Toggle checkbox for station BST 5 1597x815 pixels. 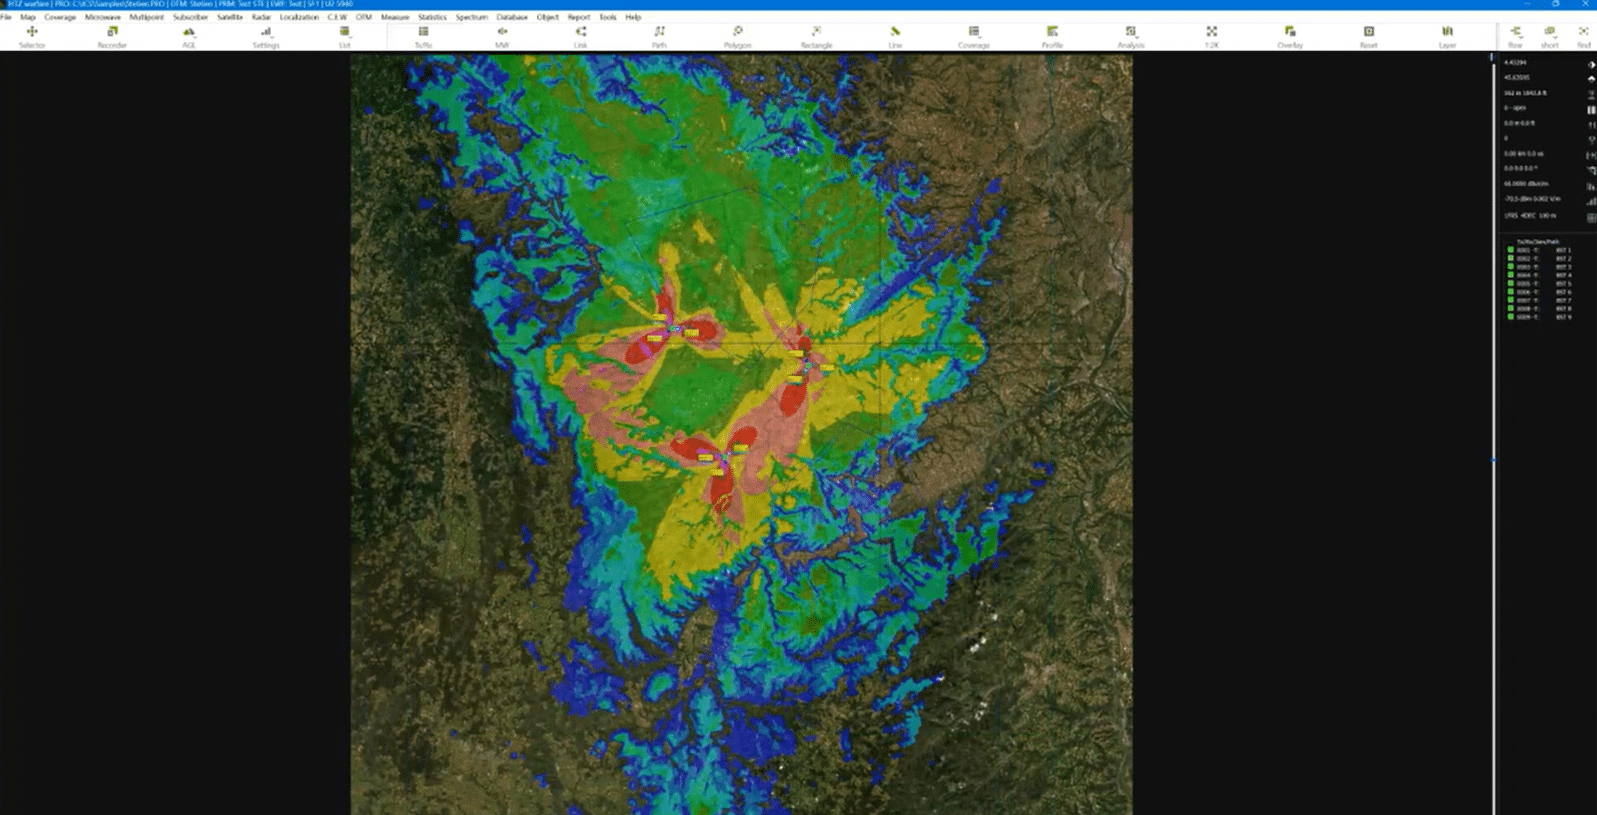click(x=1510, y=283)
